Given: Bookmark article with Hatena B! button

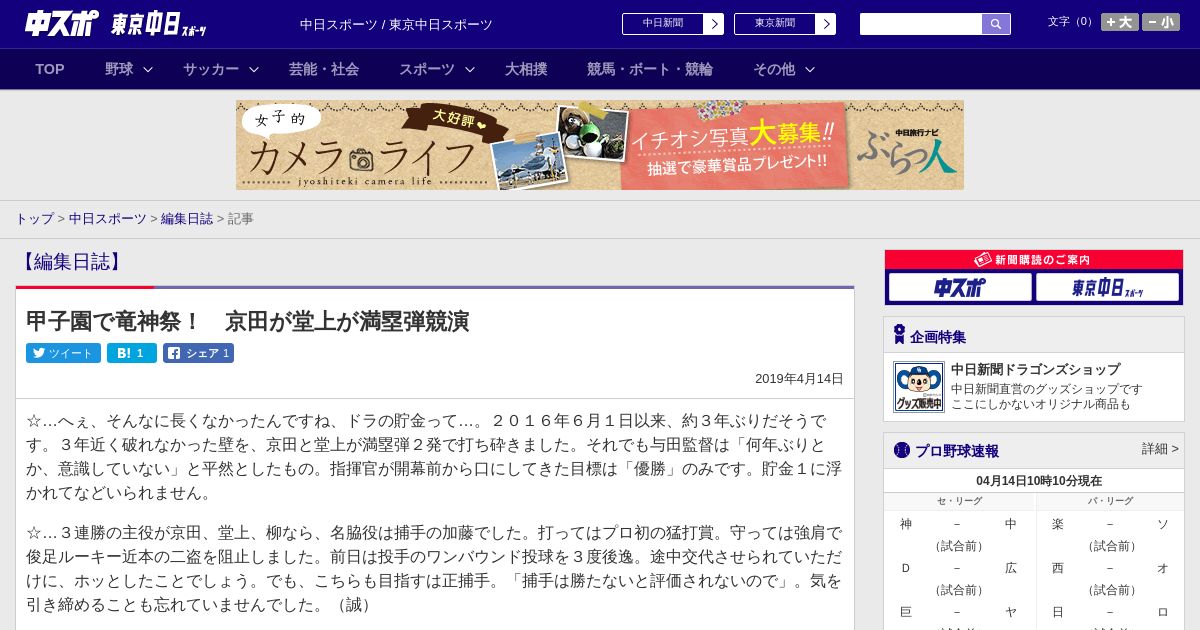Looking at the screenshot, I should [132, 353].
